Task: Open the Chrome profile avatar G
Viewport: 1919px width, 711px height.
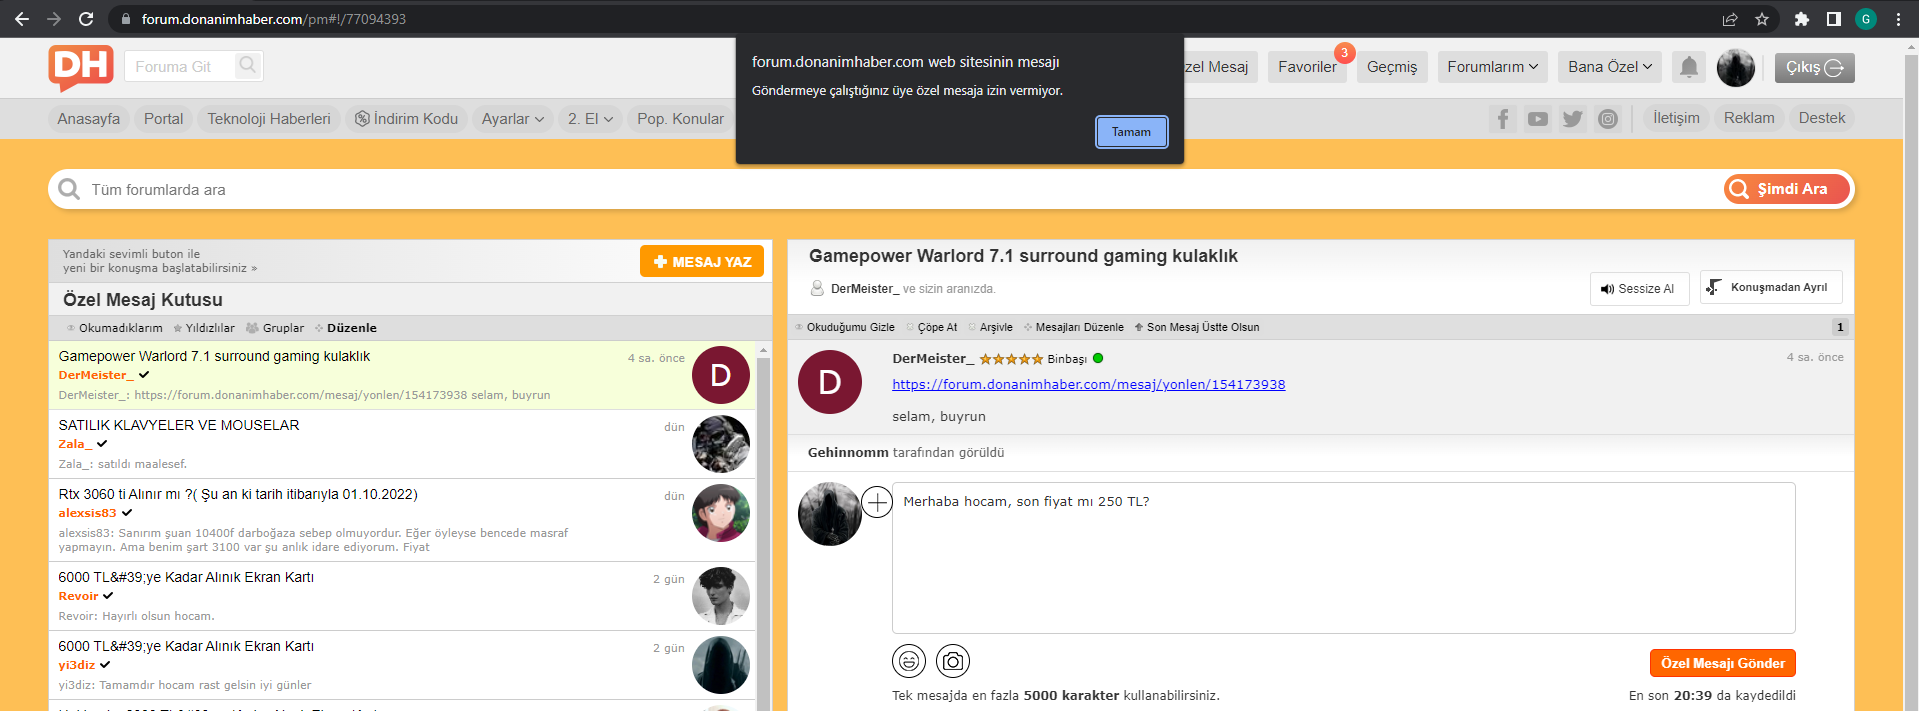Action: point(1866,19)
